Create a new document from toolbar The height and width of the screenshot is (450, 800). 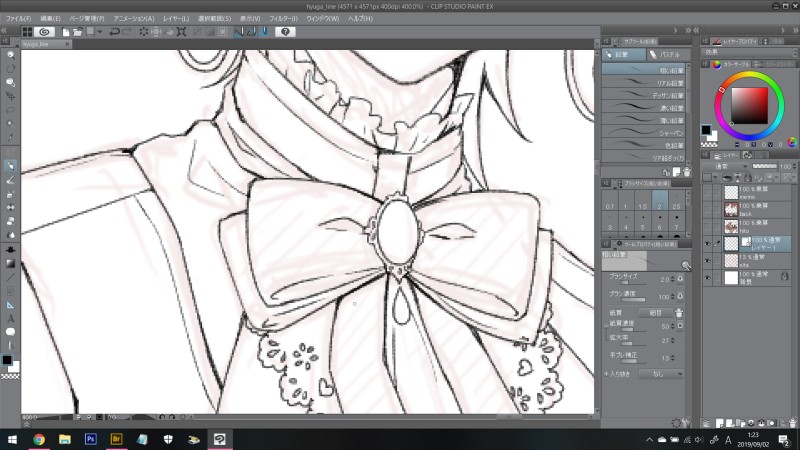66,32
